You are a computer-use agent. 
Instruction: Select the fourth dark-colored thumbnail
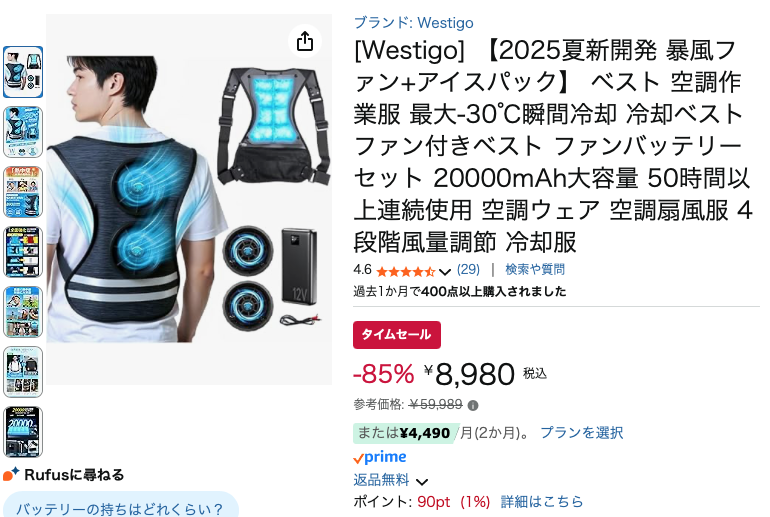[x=23, y=252]
